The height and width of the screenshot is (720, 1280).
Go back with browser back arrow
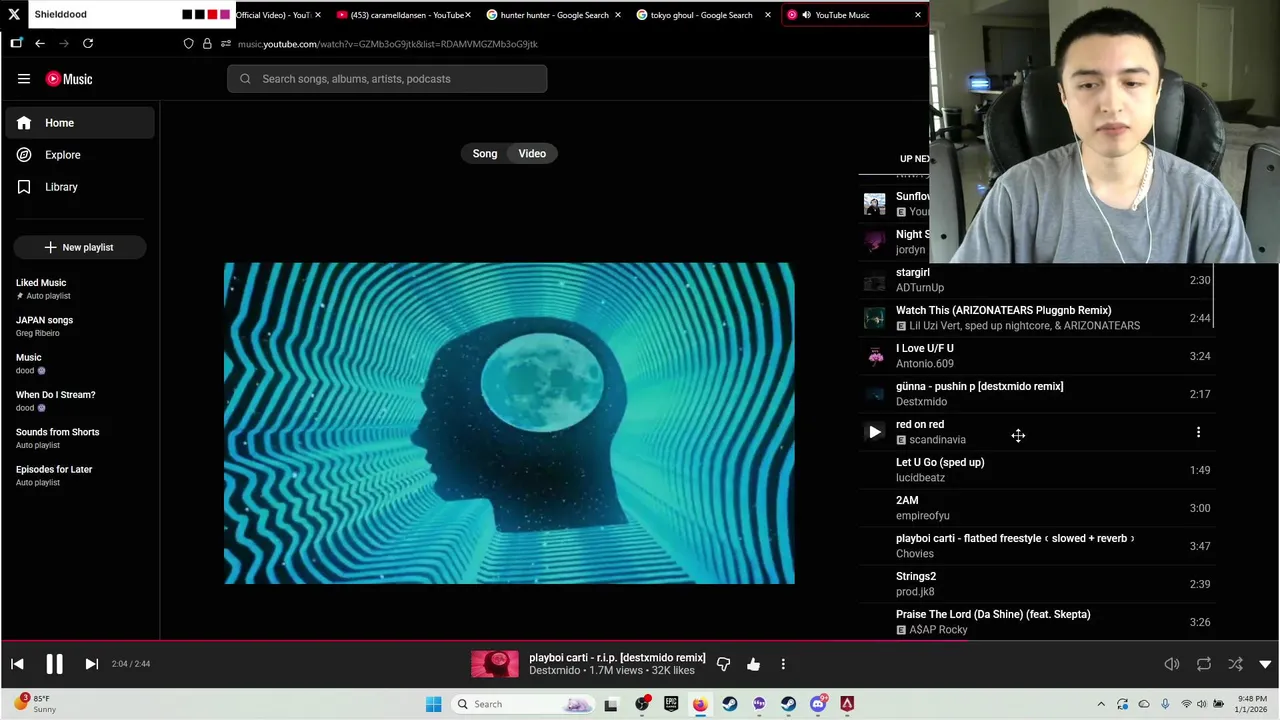coord(40,43)
